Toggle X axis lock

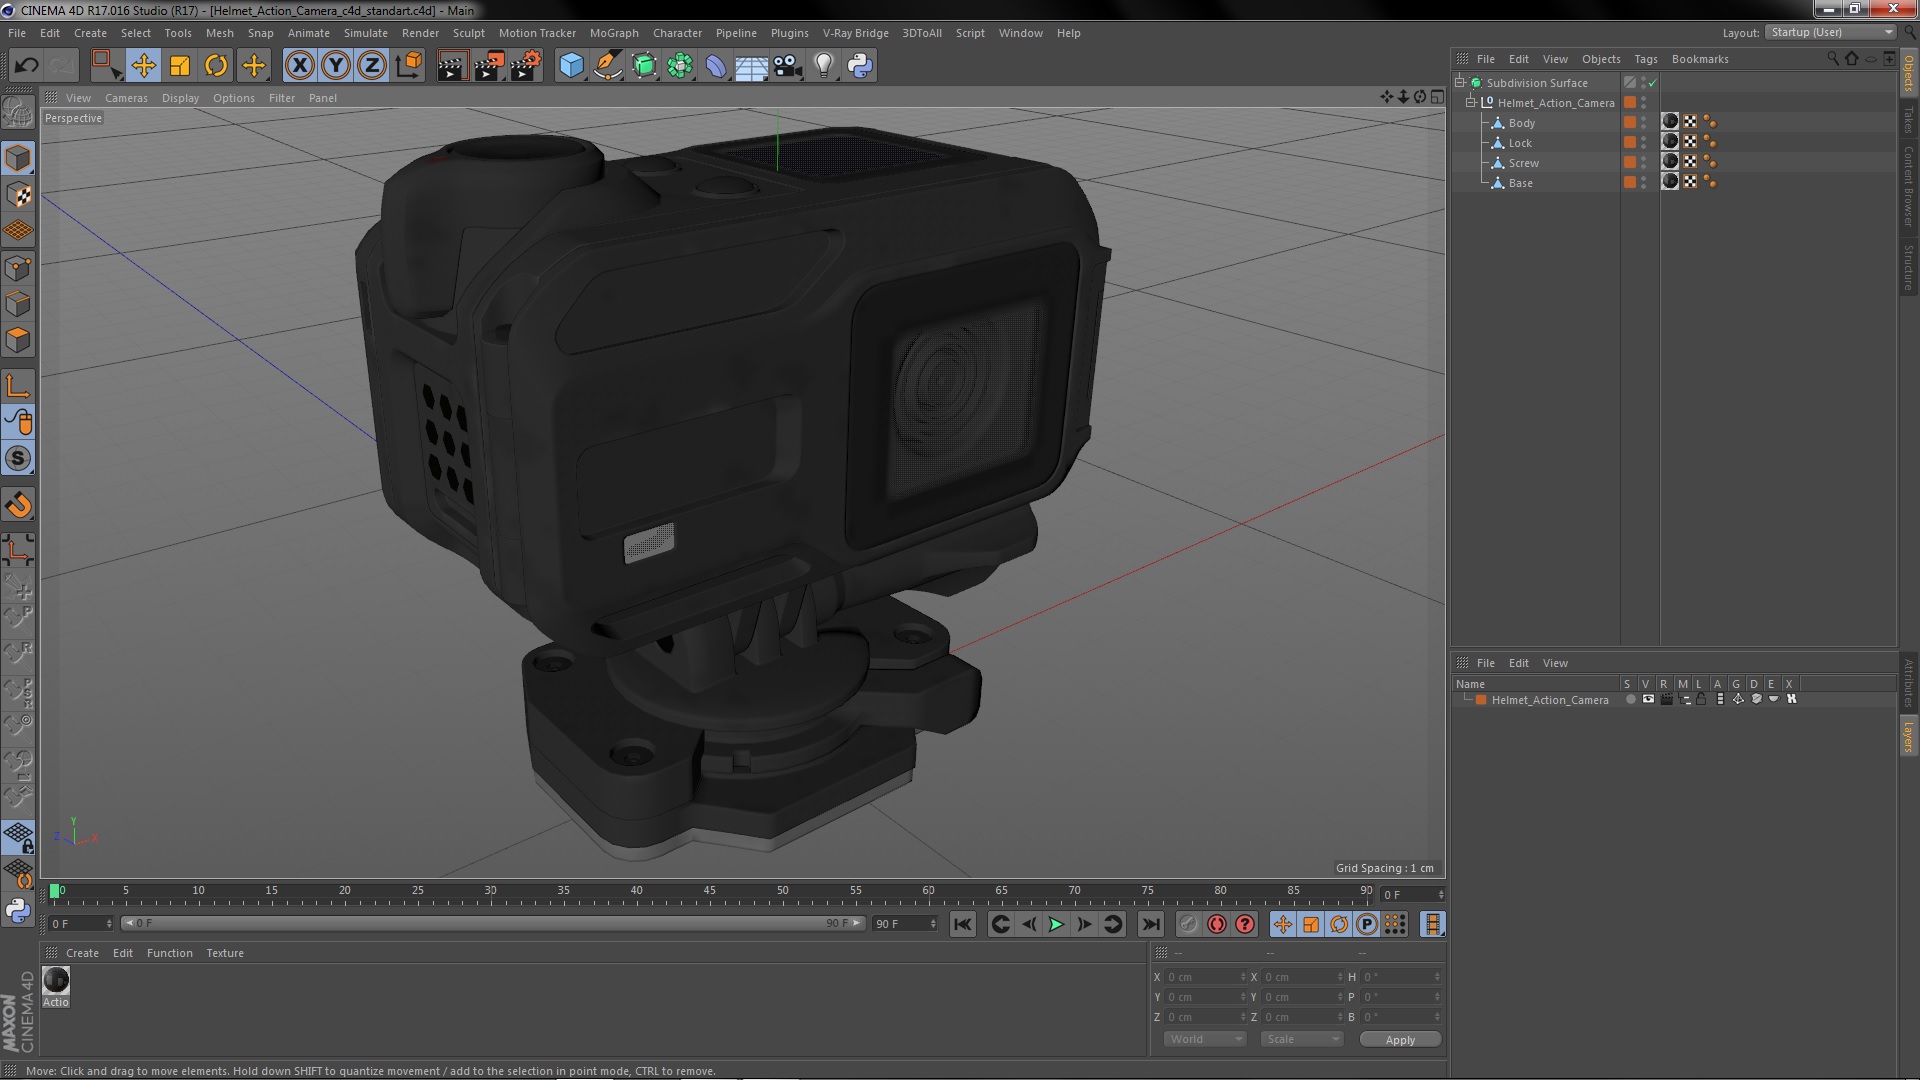click(299, 66)
